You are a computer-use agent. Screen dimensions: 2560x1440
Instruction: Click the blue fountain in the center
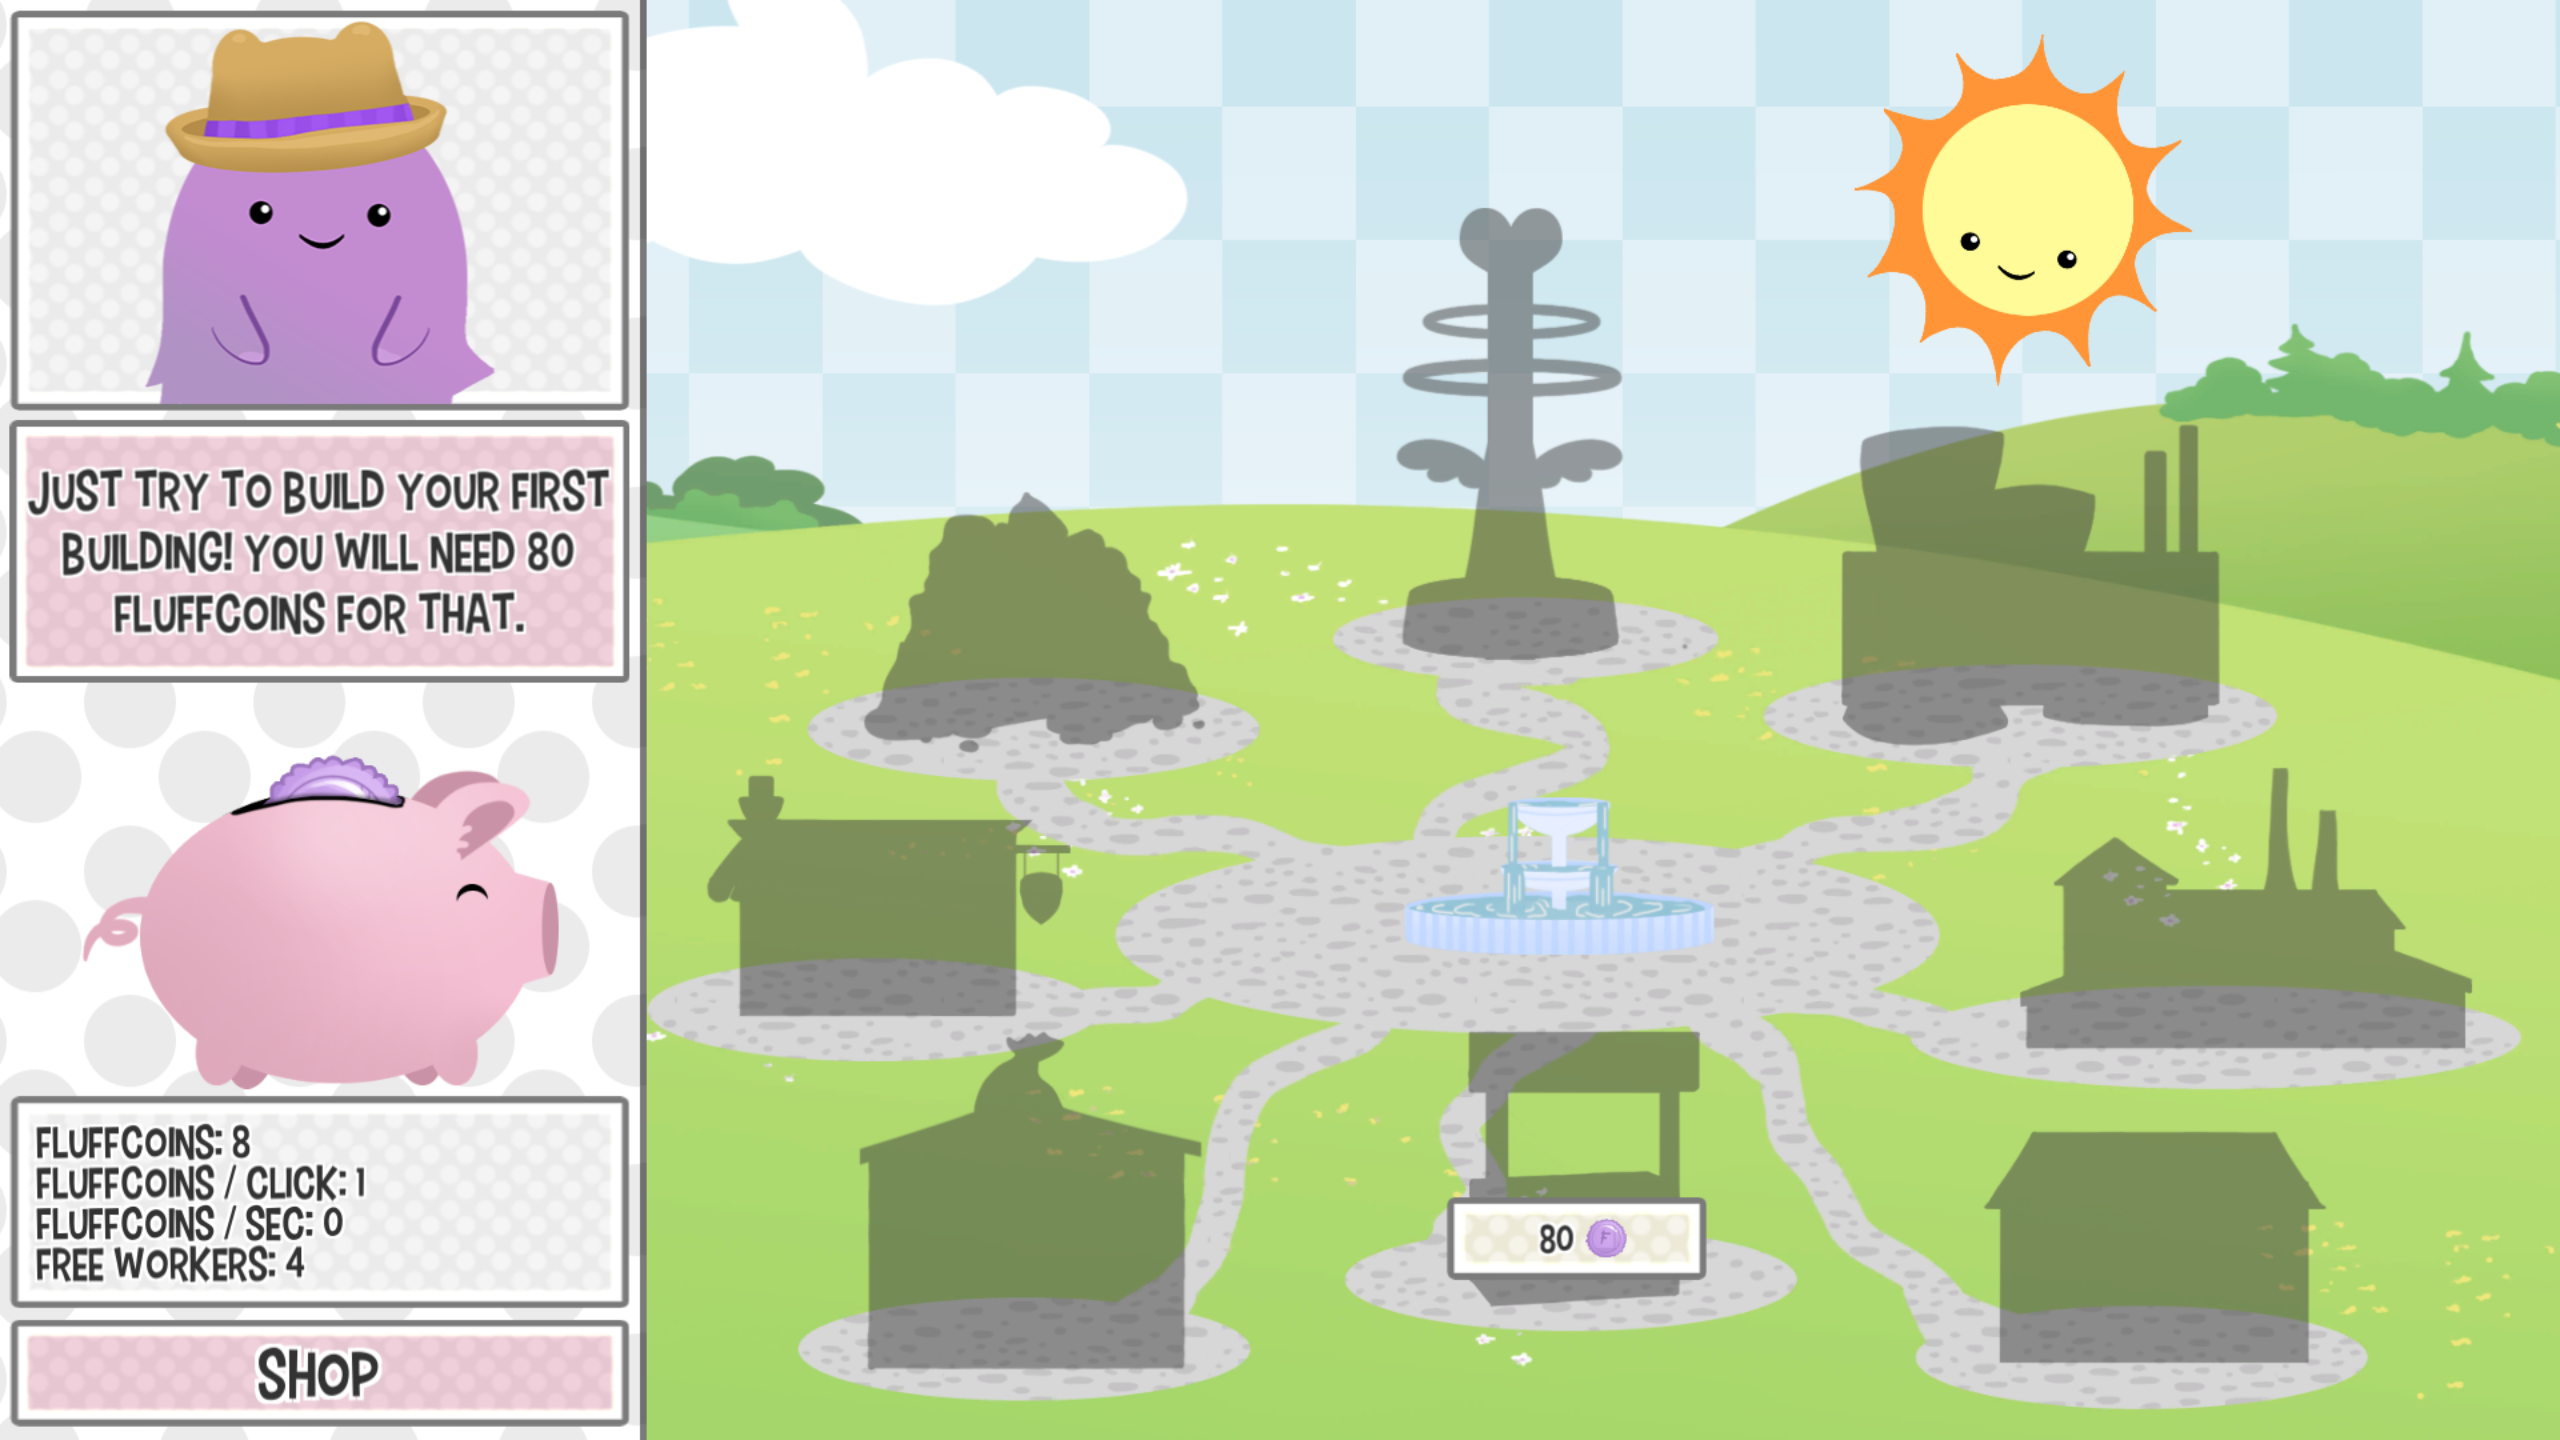(x=1558, y=885)
